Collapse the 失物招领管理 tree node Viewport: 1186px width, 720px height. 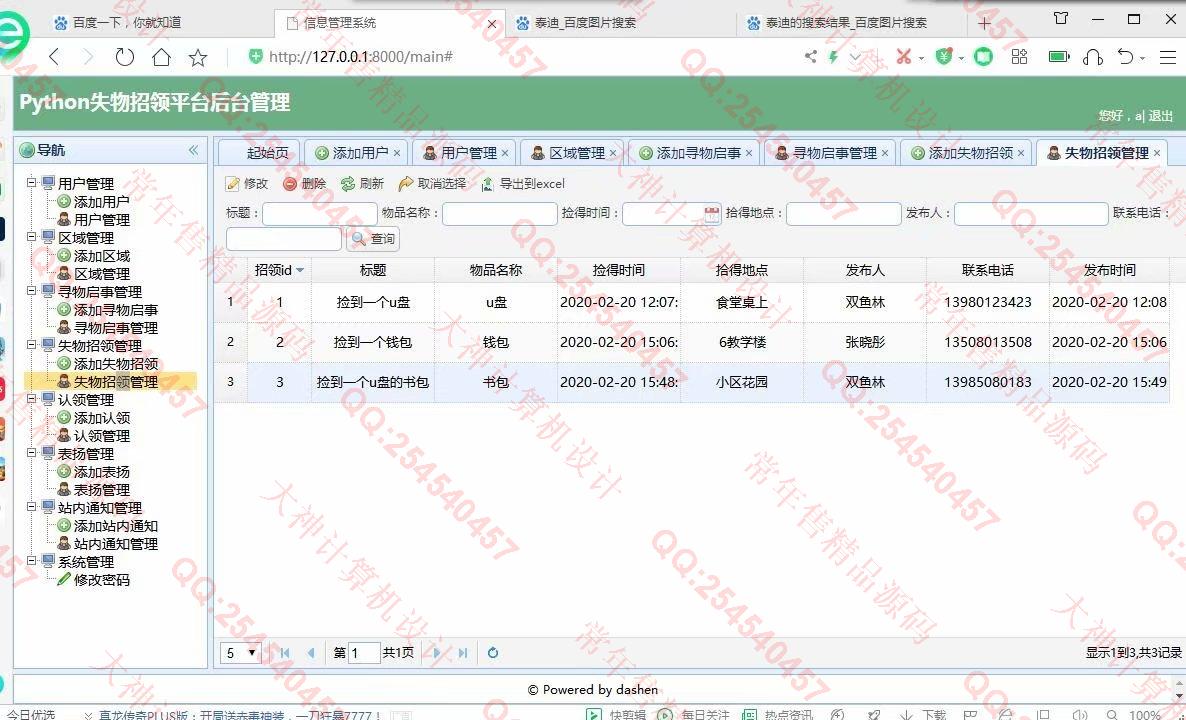point(32,346)
